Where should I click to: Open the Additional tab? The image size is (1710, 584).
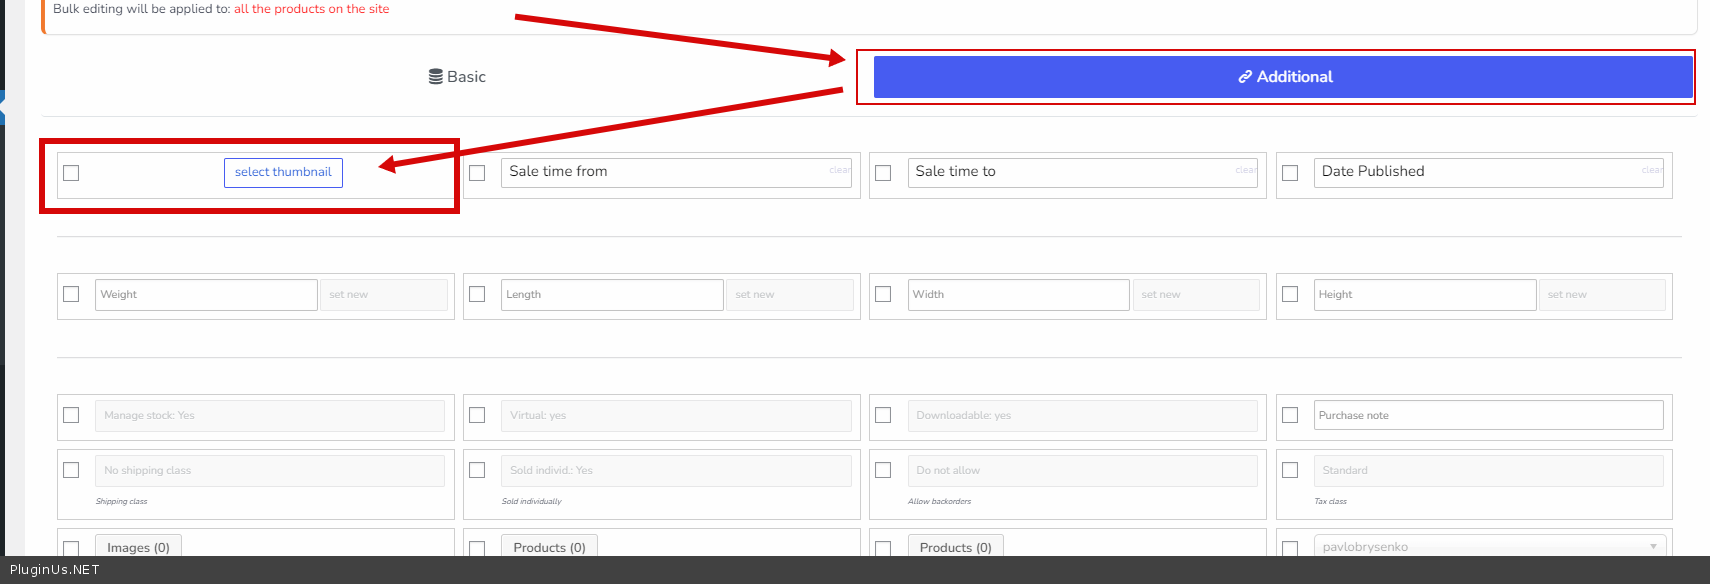click(1283, 77)
